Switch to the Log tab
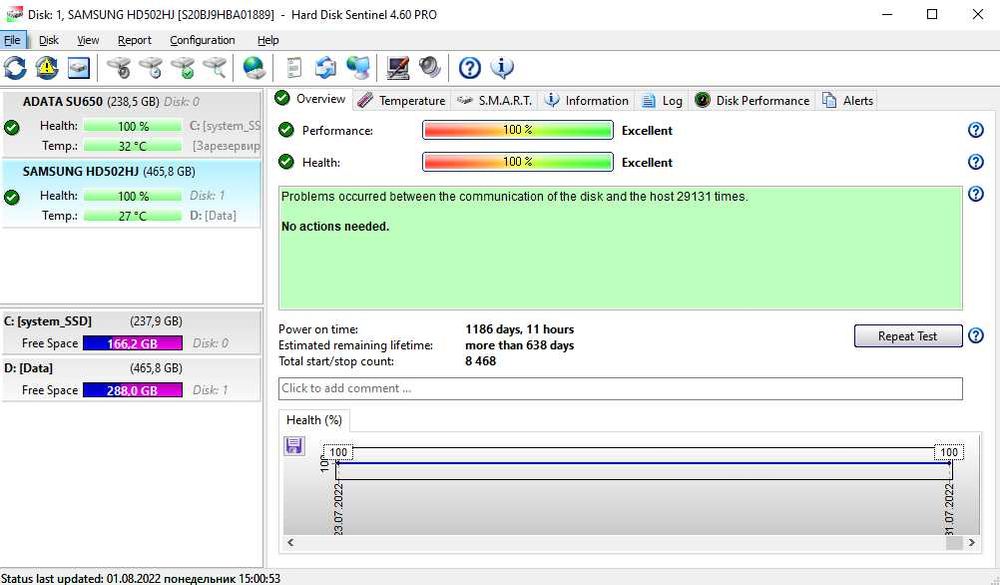Screen dimensions: 1000x585 [662, 101]
